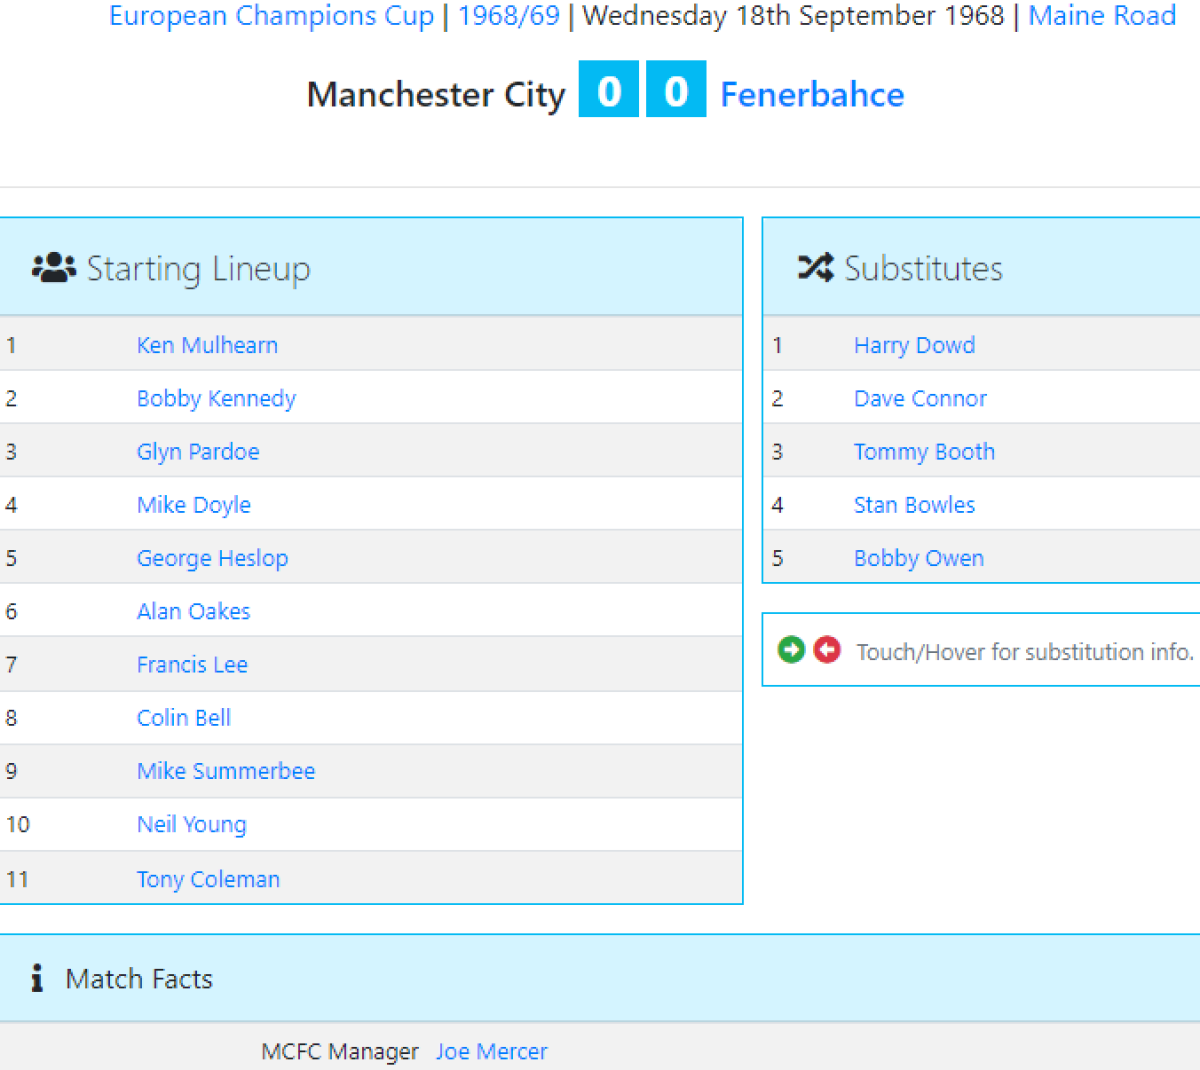Image resolution: width=1200 pixels, height=1070 pixels.
Task: Click the green substitution-on arrow icon
Action: click(x=791, y=650)
